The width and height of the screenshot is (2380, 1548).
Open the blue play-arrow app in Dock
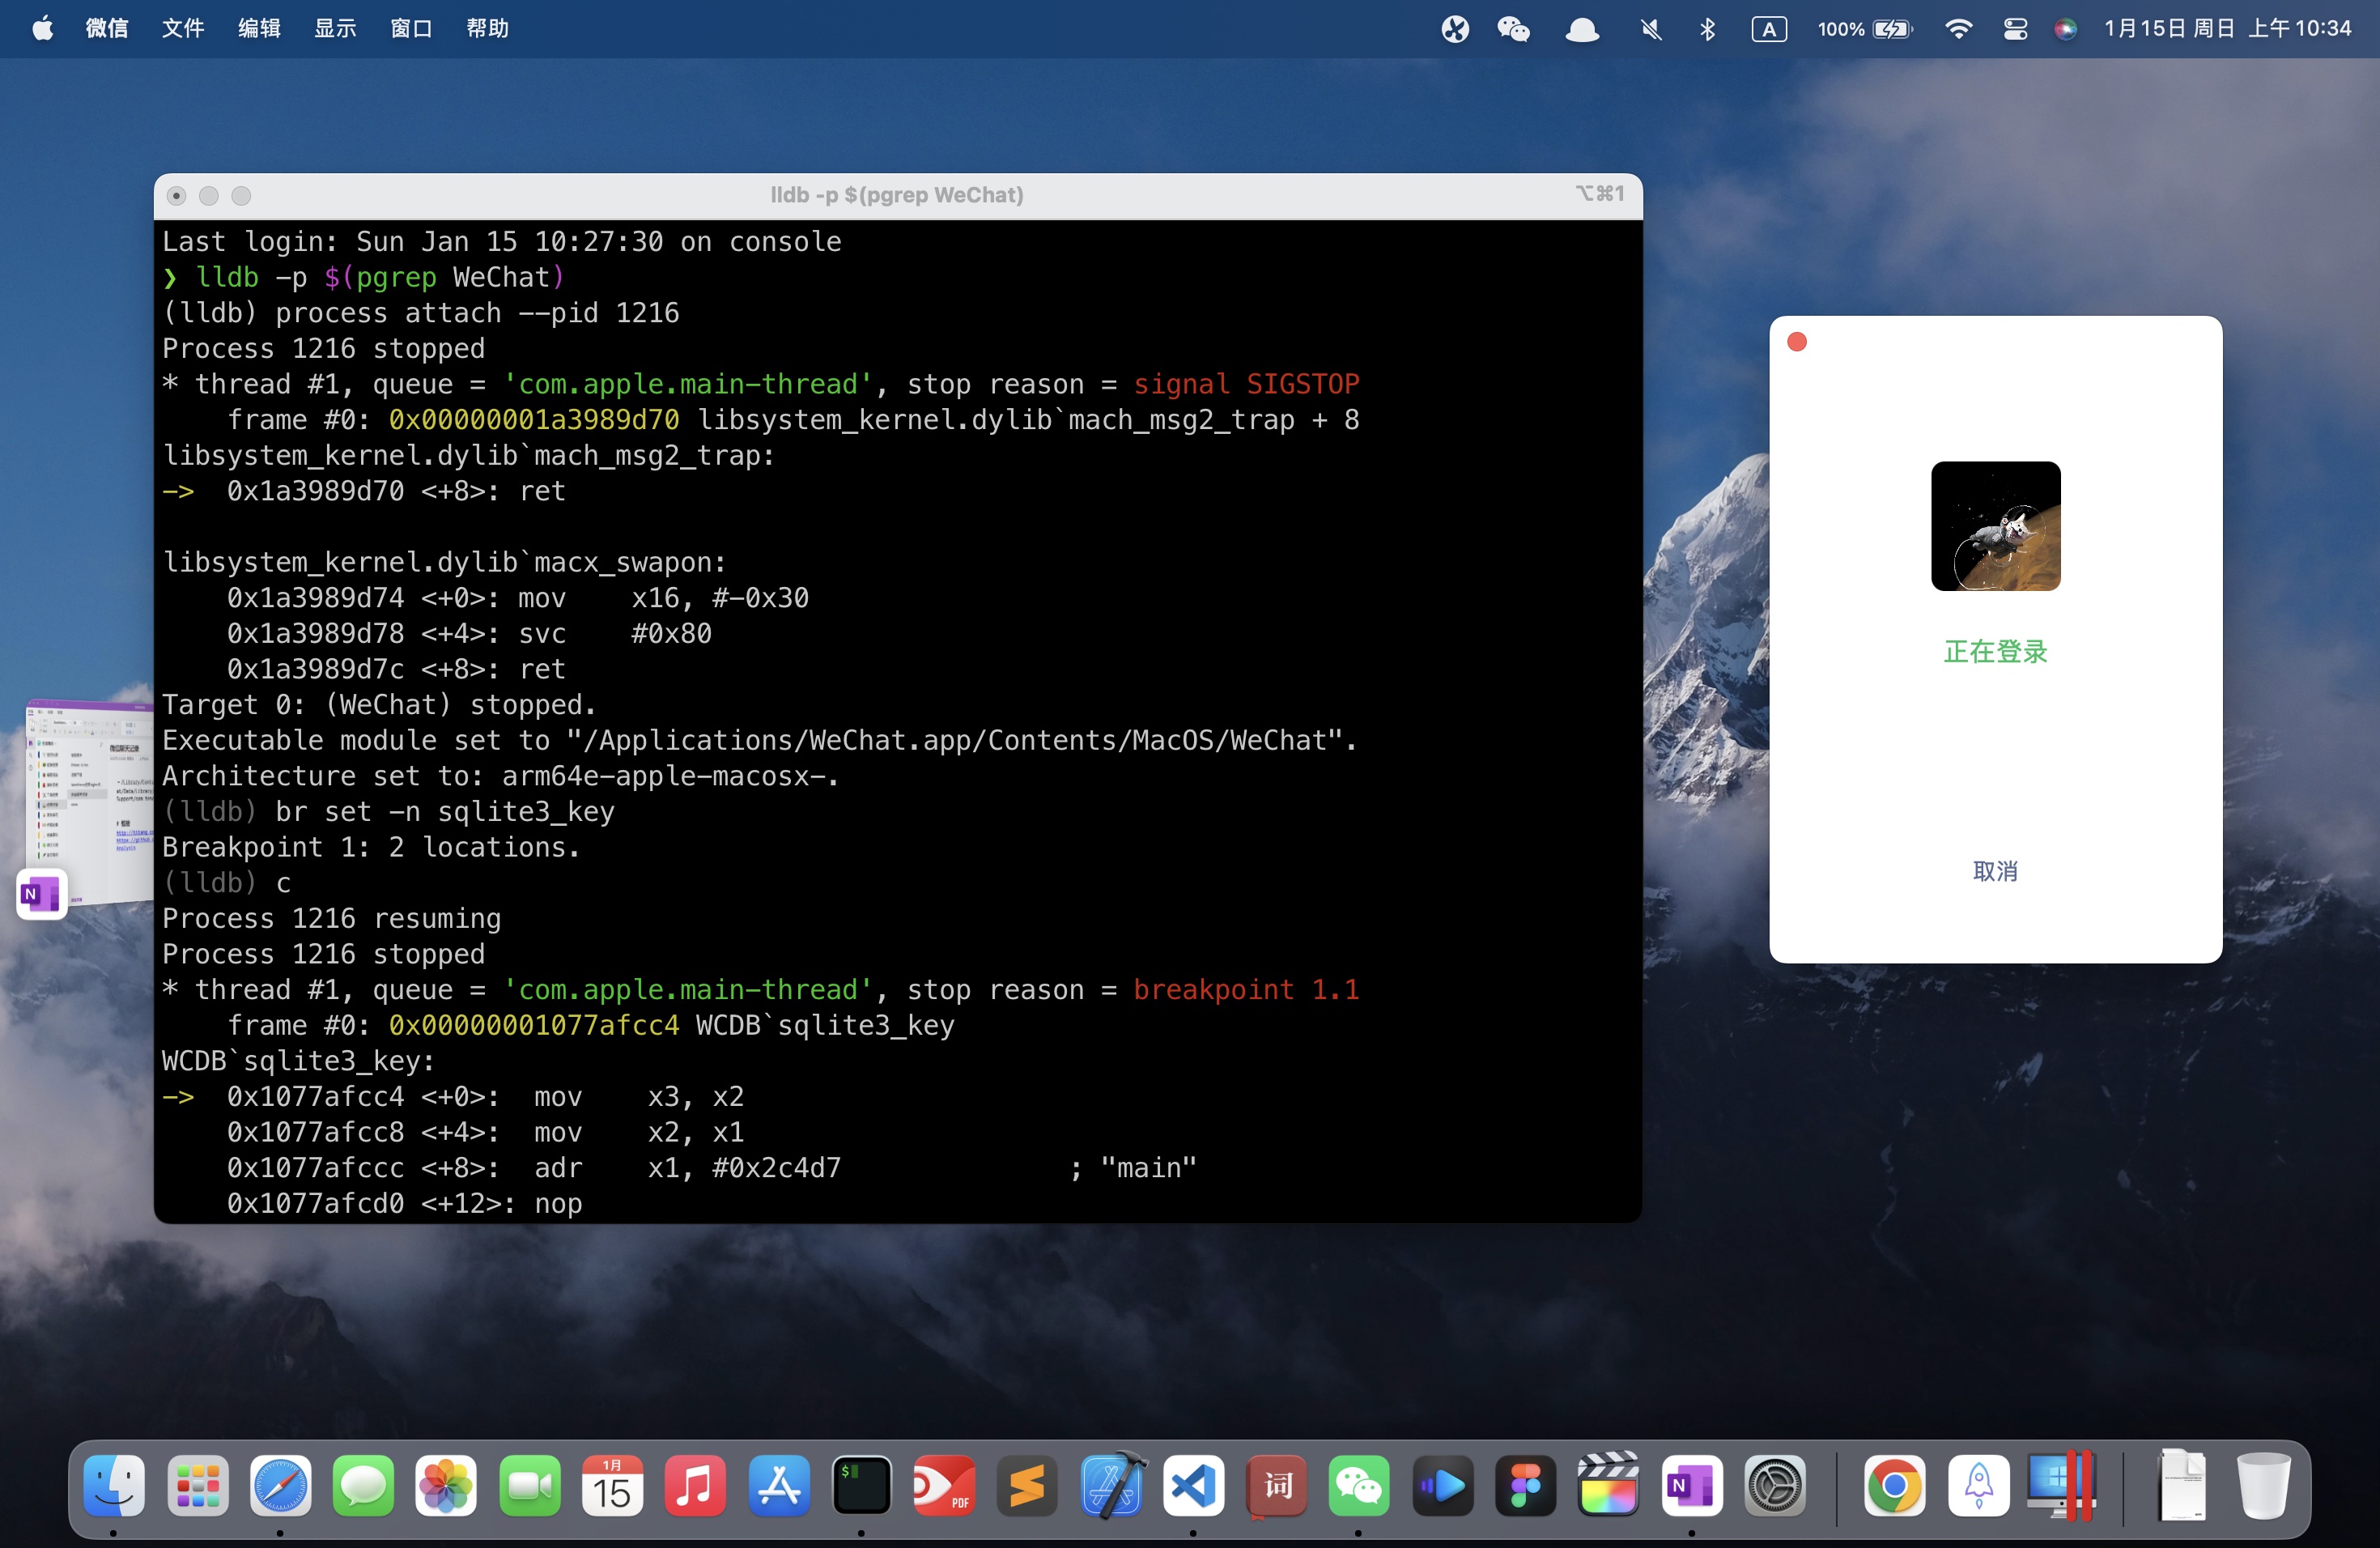(1442, 1486)
